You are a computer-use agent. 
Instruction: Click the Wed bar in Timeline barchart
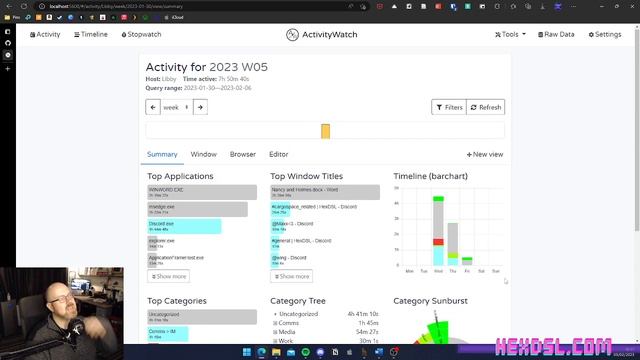pos(438,231)
